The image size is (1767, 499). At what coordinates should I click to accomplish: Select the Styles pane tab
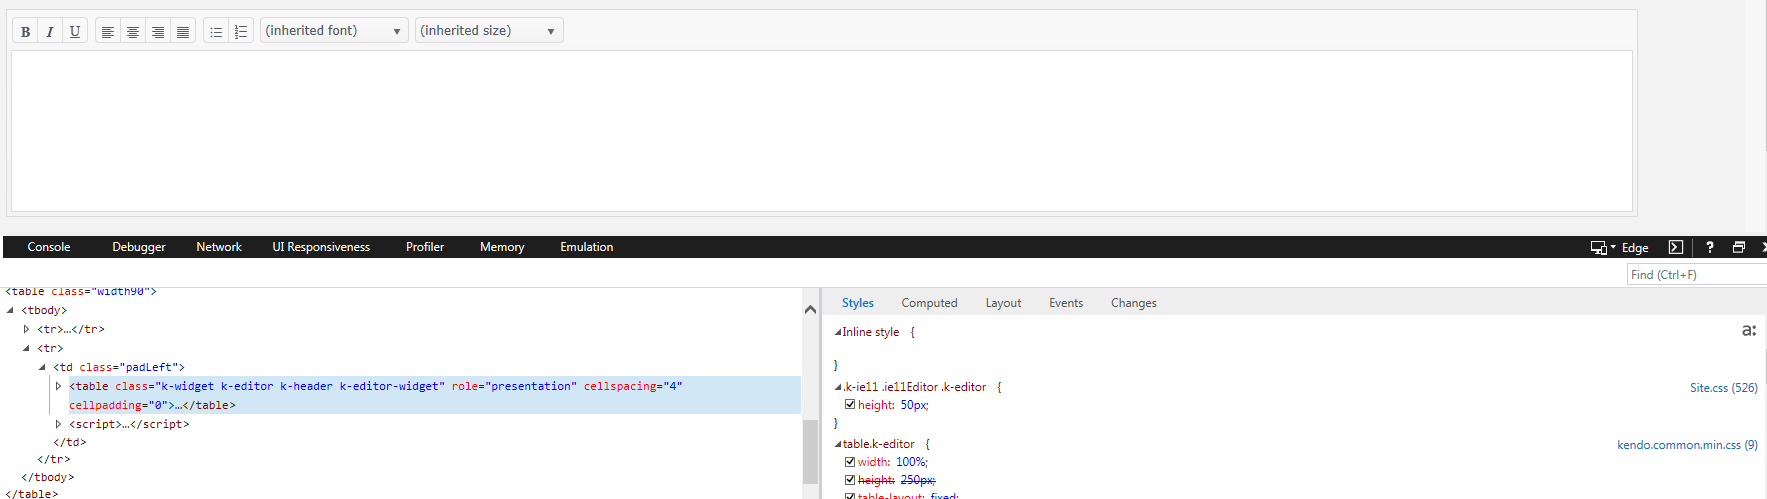click(858, 303)
